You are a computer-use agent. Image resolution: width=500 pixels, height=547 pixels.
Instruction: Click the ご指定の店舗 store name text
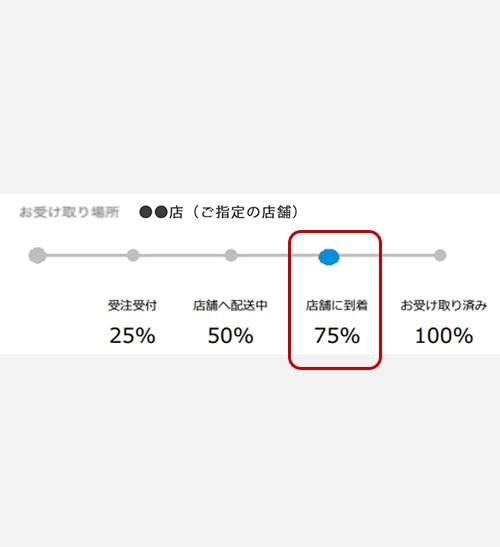coord(246,212)
